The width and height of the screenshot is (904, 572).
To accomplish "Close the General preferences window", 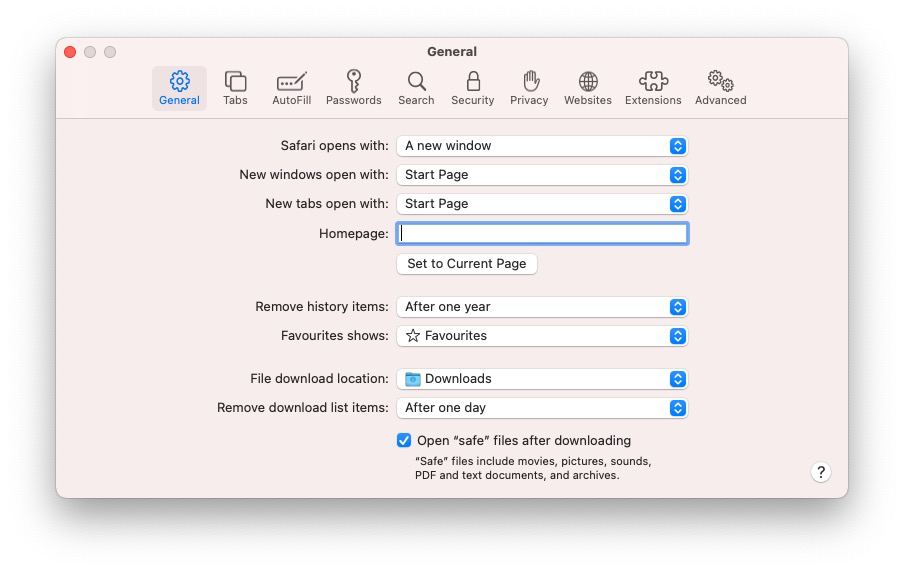I will coord(70,52).
